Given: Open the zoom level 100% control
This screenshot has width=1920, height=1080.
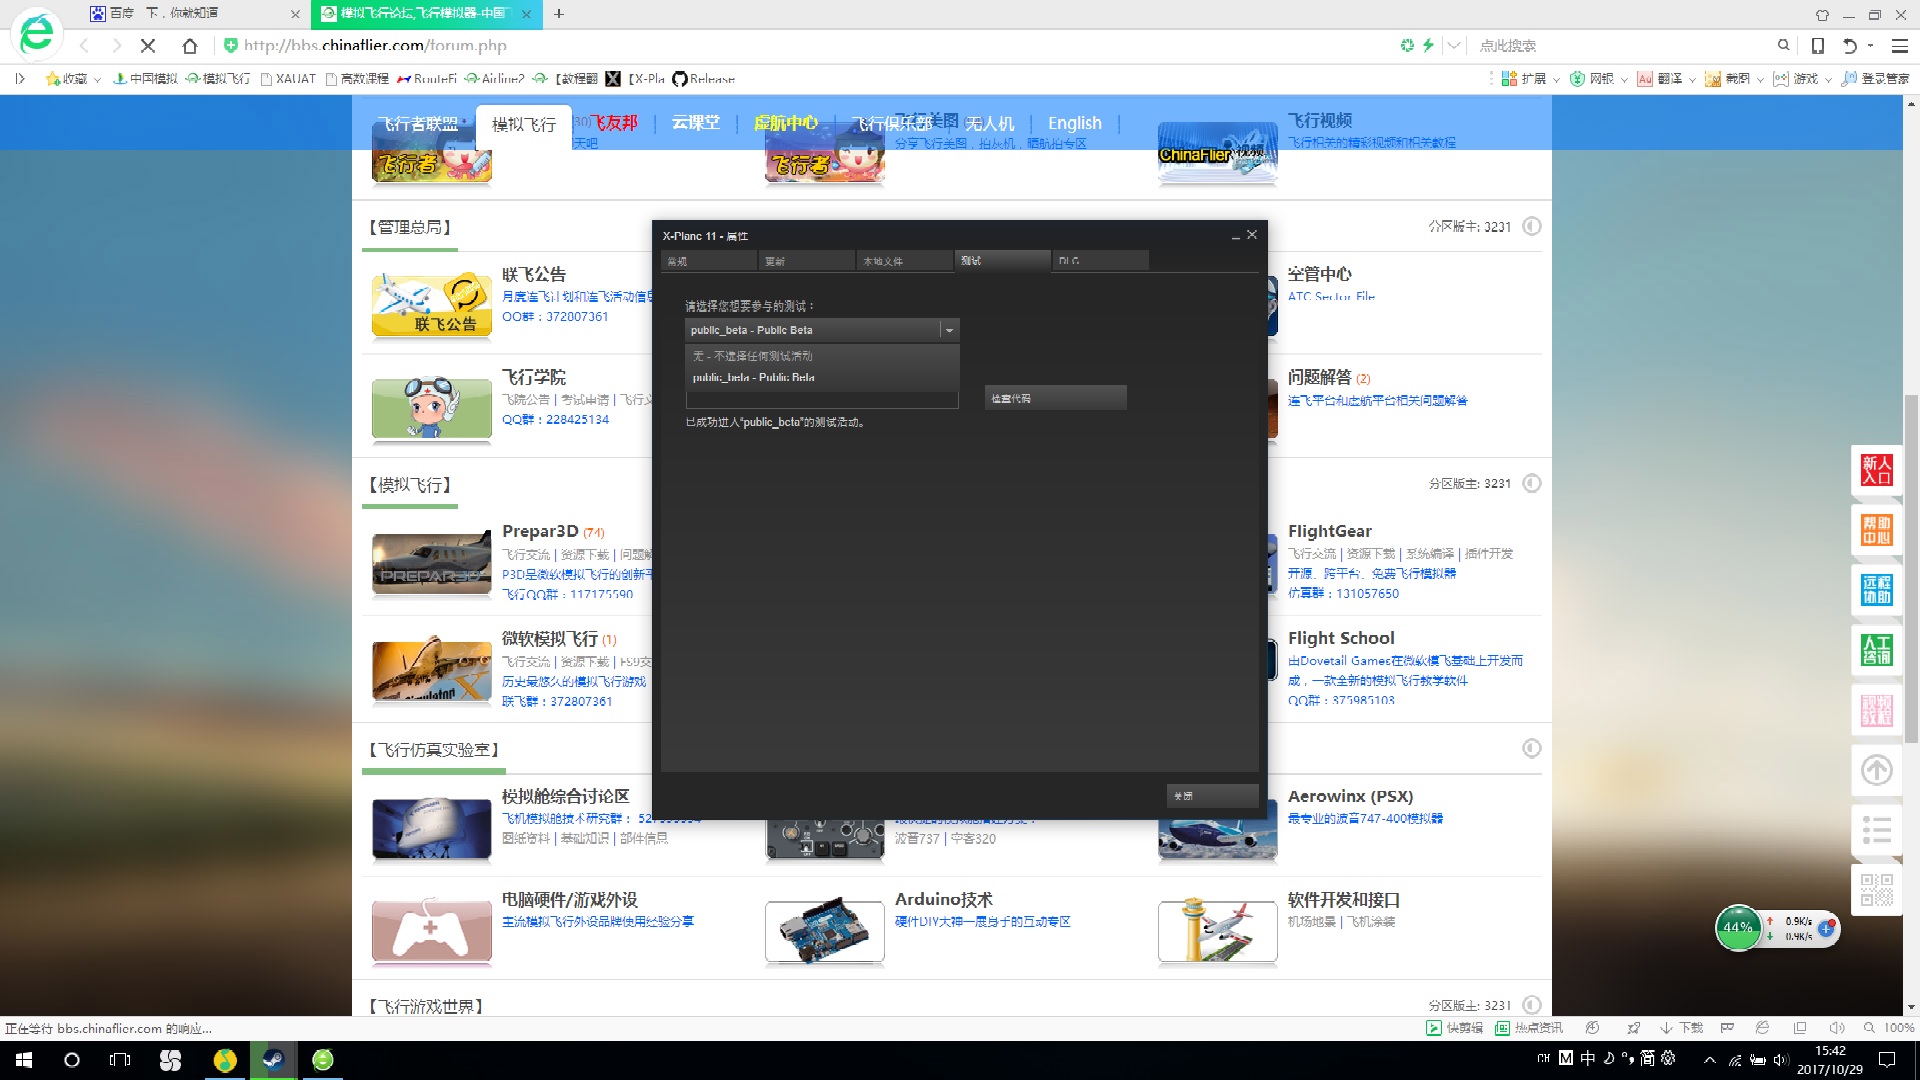Looking at the screenshot, I should tap(1890, 1028).
